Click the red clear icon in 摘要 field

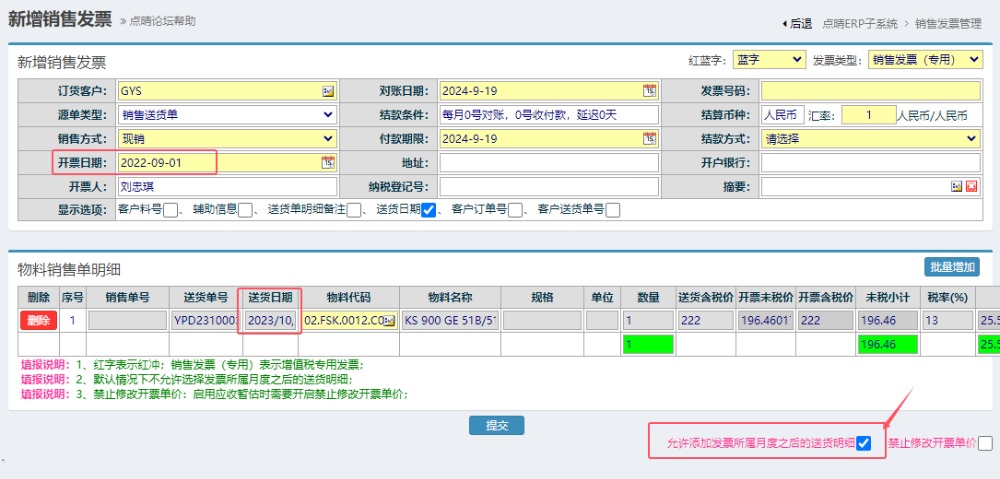[971, 187]
